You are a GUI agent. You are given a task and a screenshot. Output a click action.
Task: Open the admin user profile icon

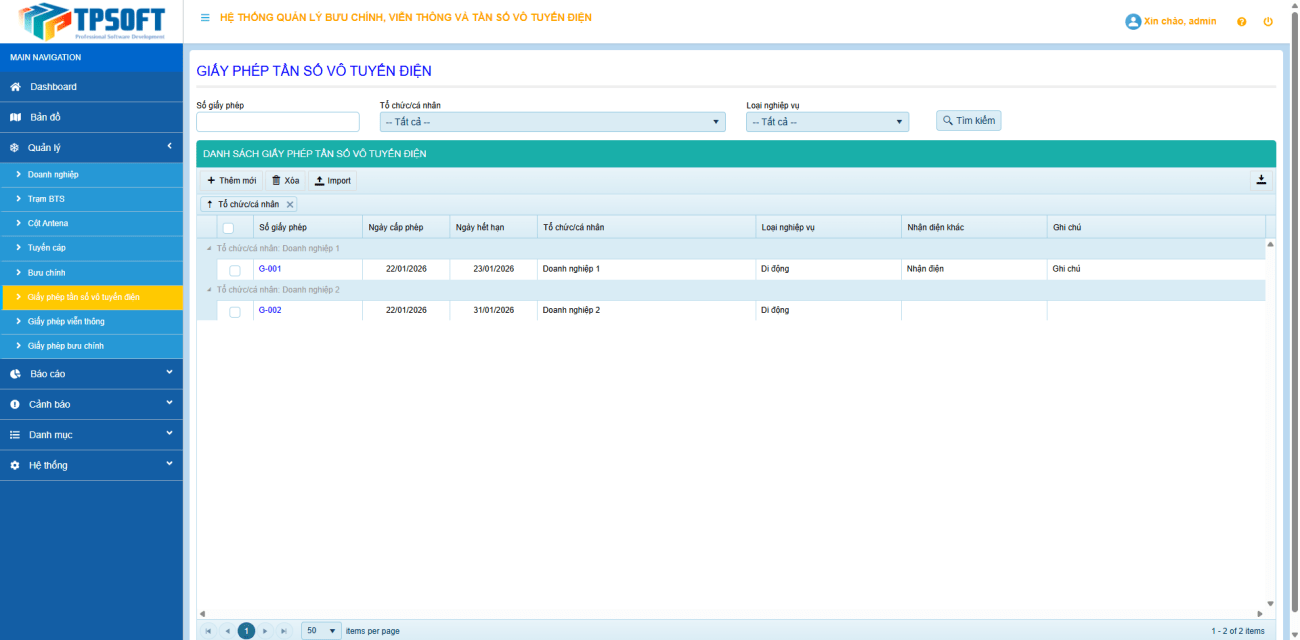1133,21
